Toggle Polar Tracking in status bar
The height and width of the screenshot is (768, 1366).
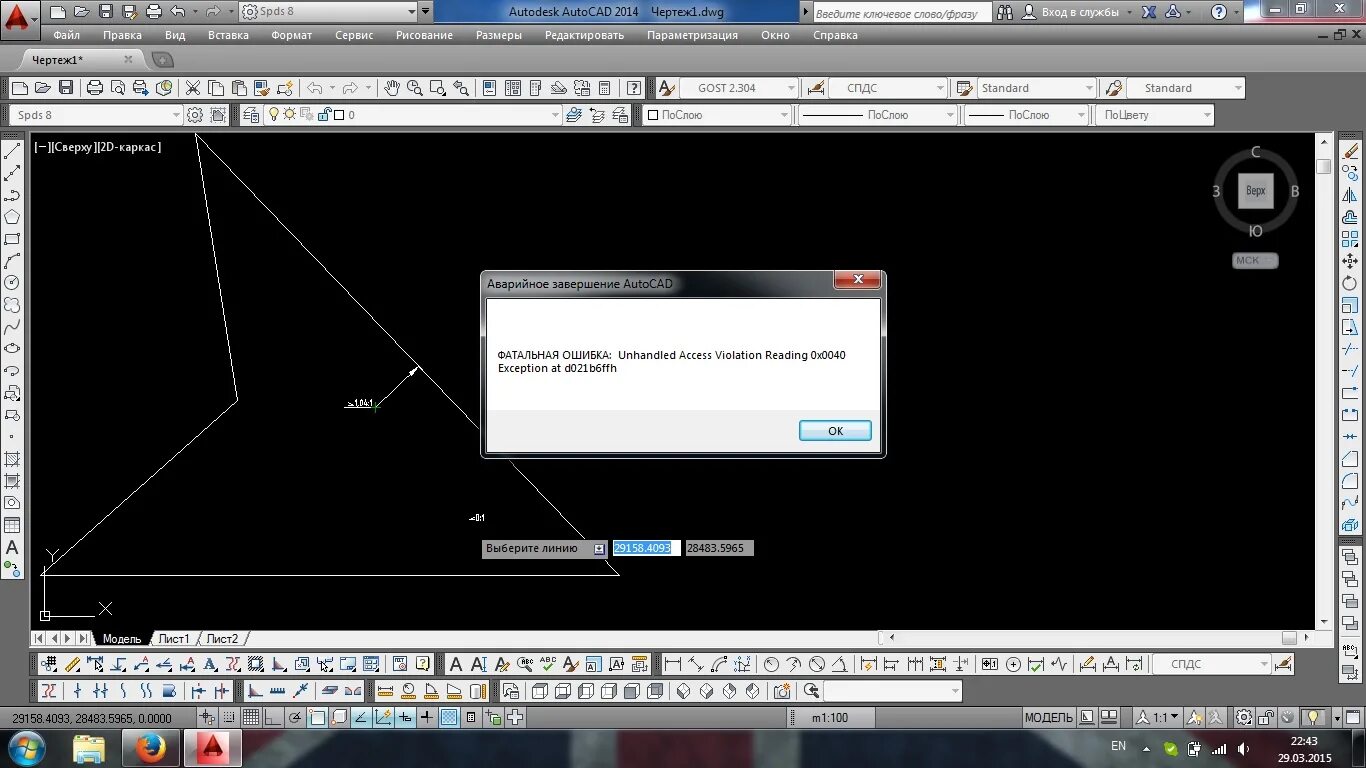295,717
